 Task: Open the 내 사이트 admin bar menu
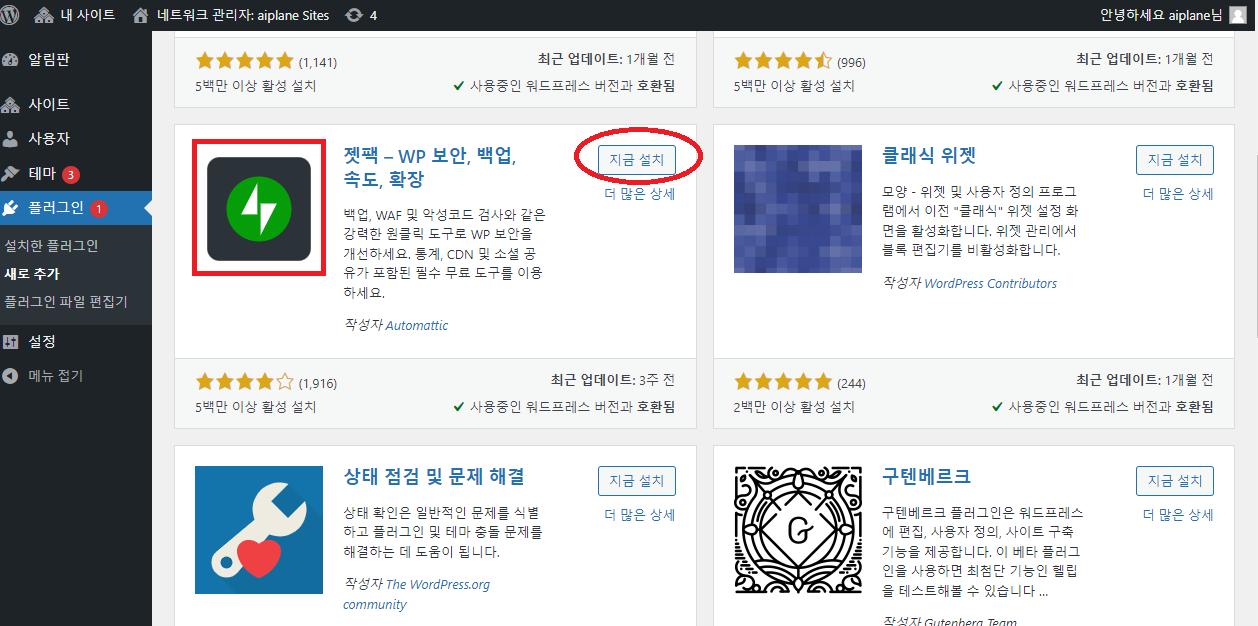pyautogui.click(x=75, y=15)
